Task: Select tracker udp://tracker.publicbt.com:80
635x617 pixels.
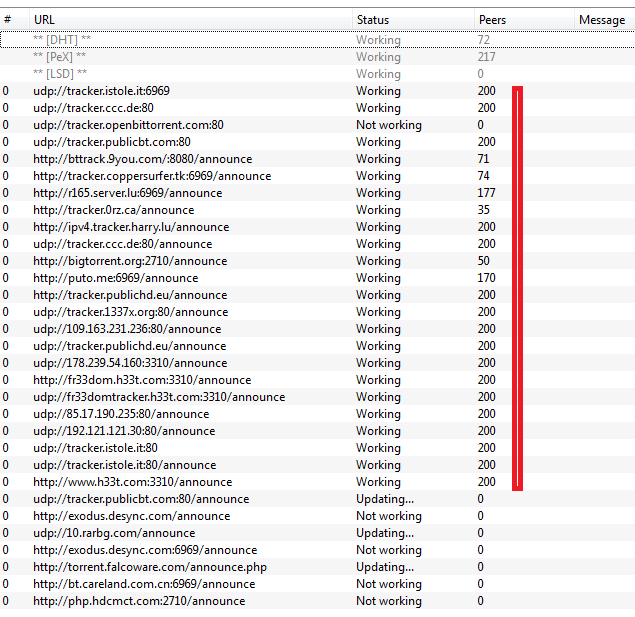Action: point(318,142)
